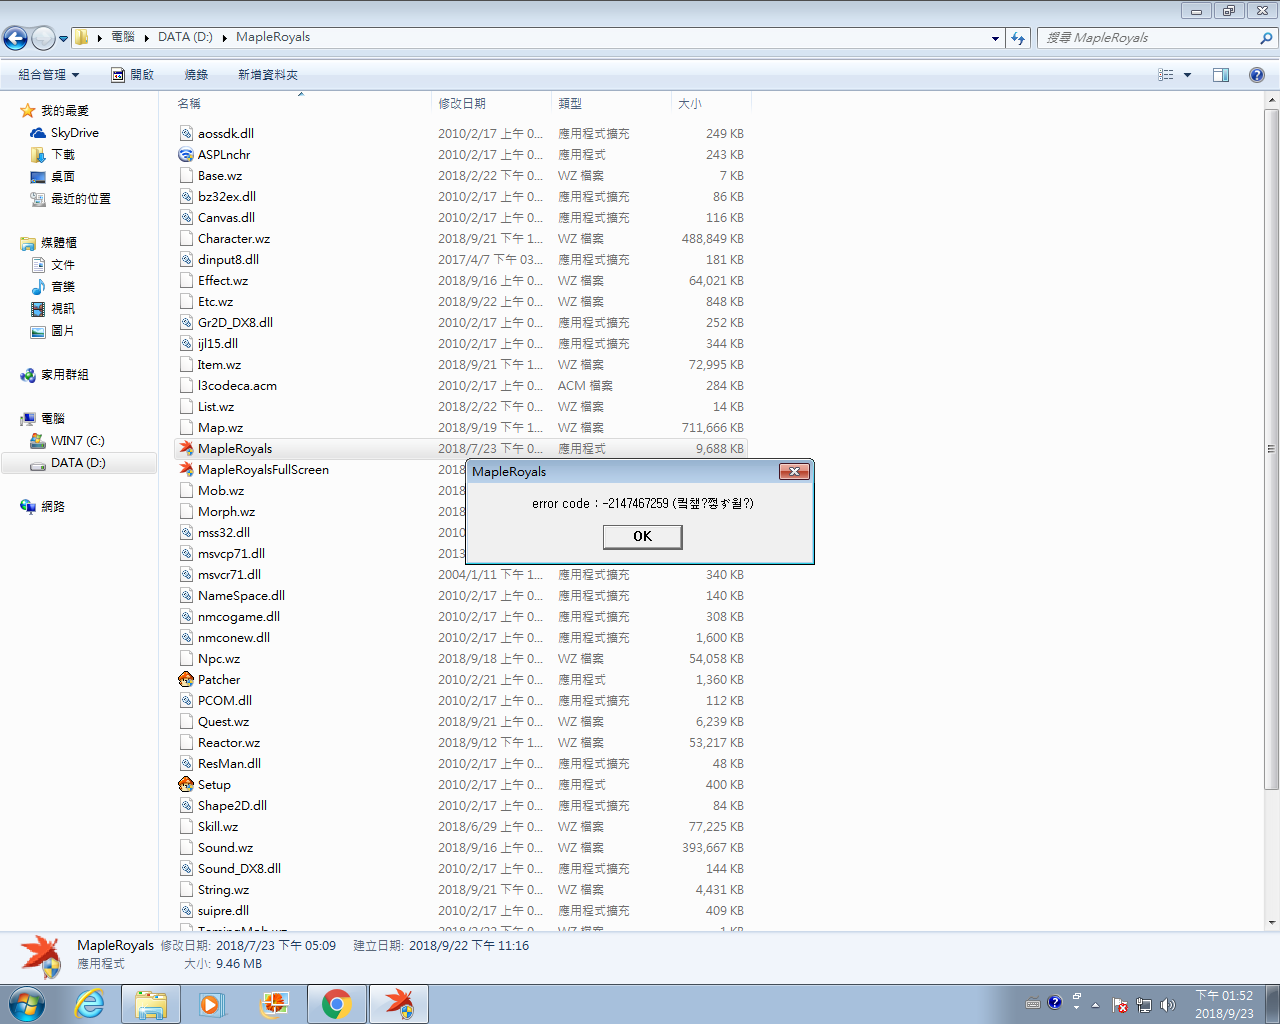Open the 組合管理 menu
Image resolution: width=1280 pixels, height=1024 pixels.
(x=48, y=75)
